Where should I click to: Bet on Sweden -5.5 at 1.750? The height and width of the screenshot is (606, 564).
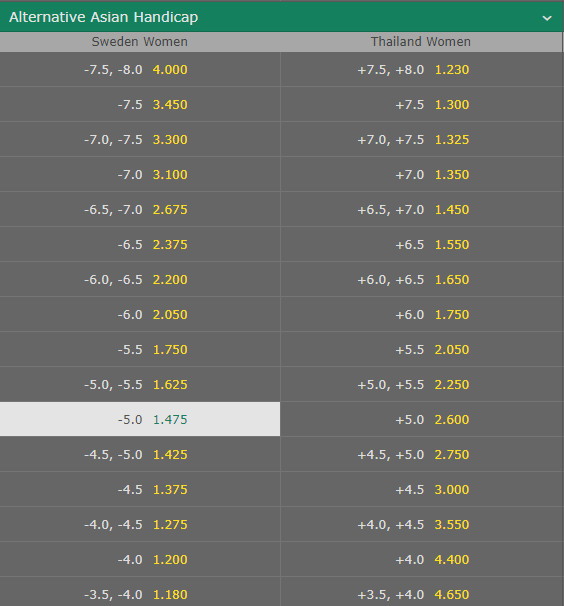coord(140,349)
